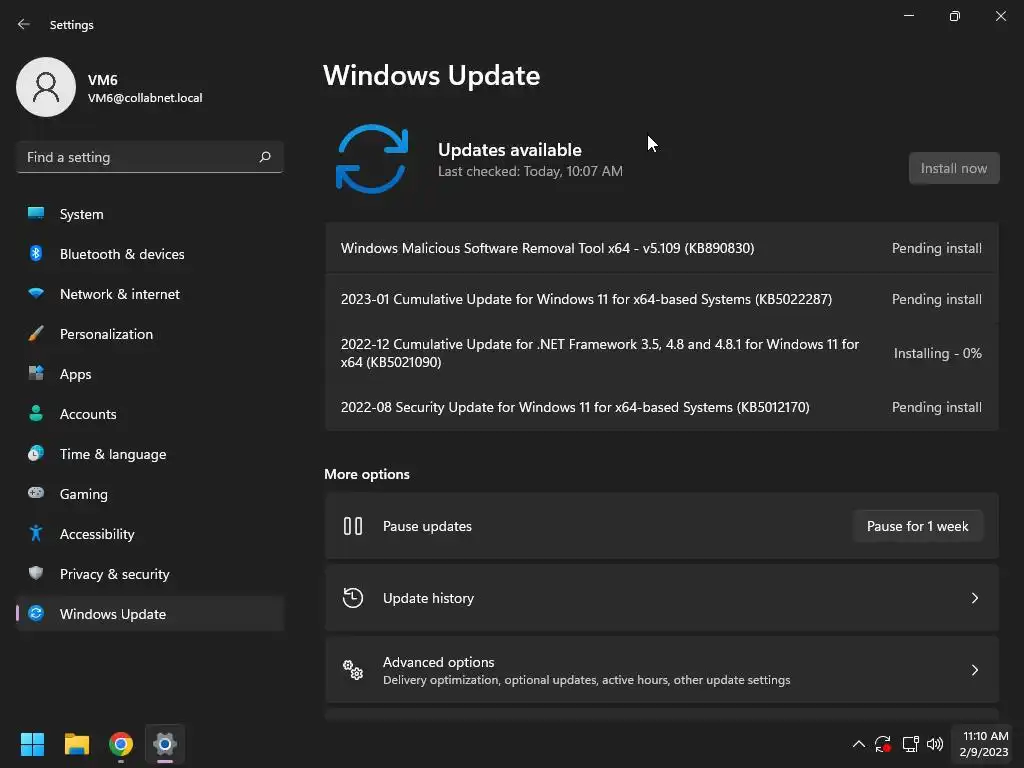The width and height of the screenshot is (1024, 768).
Task: Launch Google Chrome from the taskbar
Action: [121, 744]
